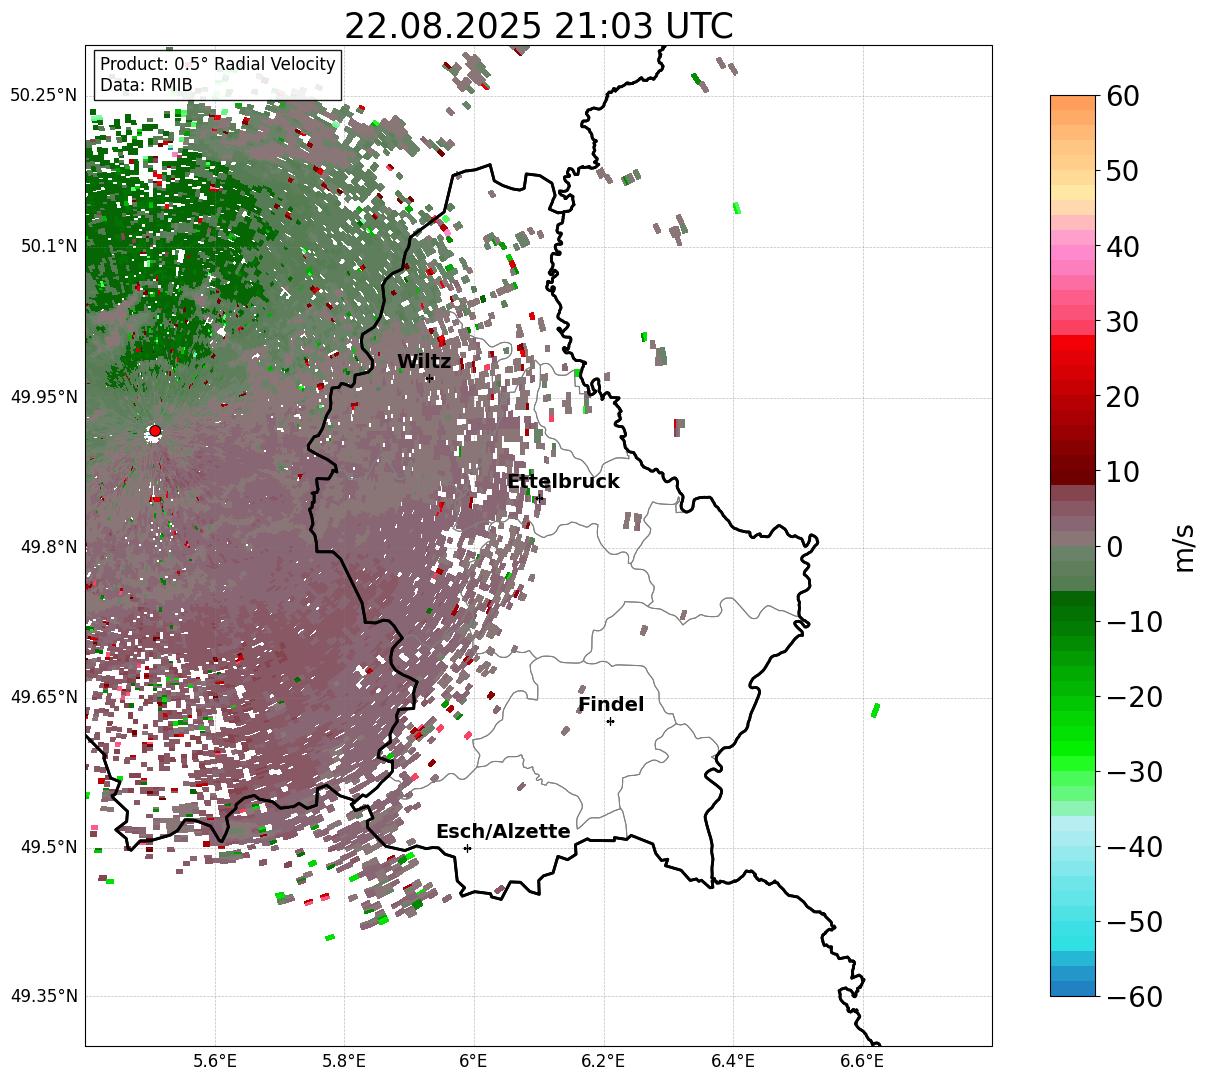Click the colorbar tick label 50

1123,171
